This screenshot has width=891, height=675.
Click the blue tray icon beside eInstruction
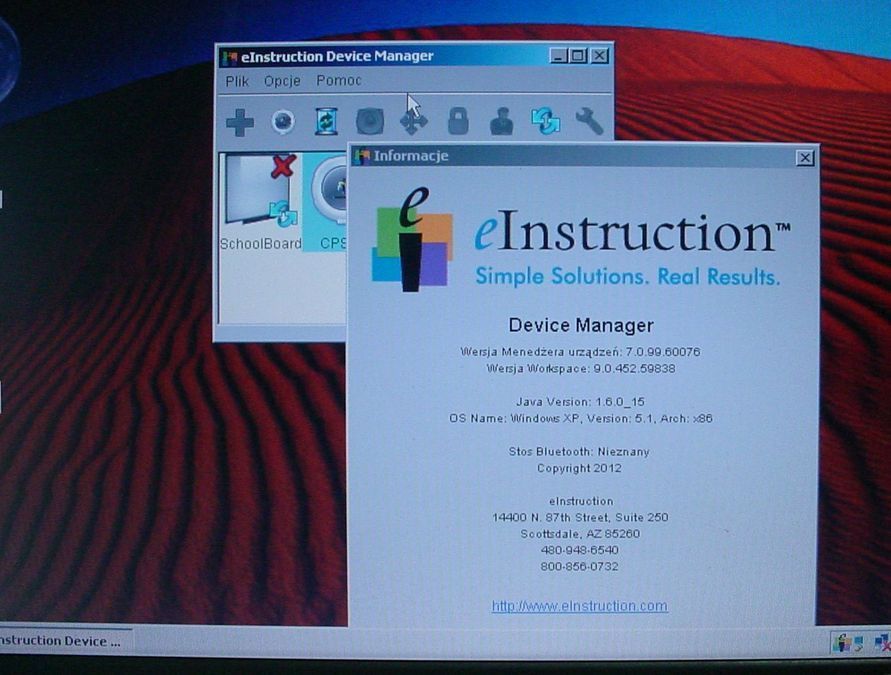(x=859, y=643)
